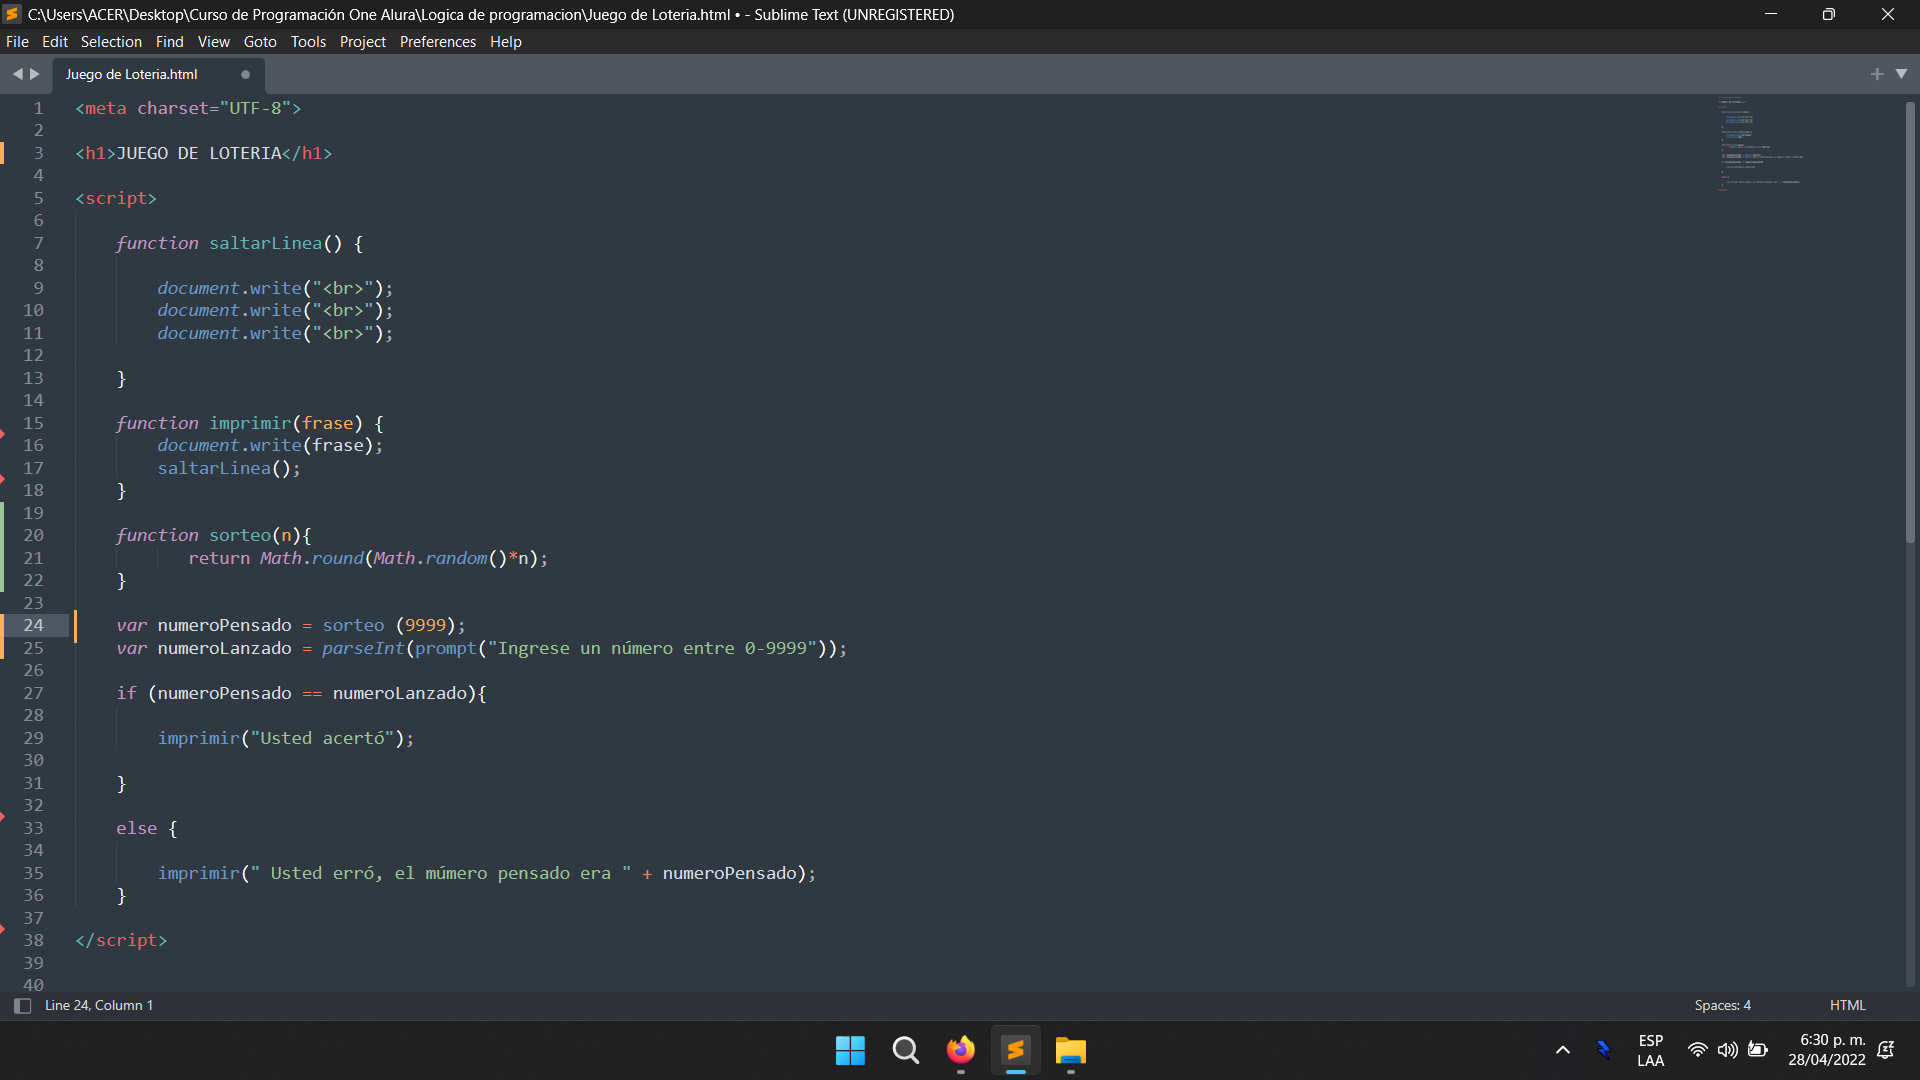Open File Explorer from taskbar
The height and width of the screenshot is (1080, 1920).
[1071, 1051]
